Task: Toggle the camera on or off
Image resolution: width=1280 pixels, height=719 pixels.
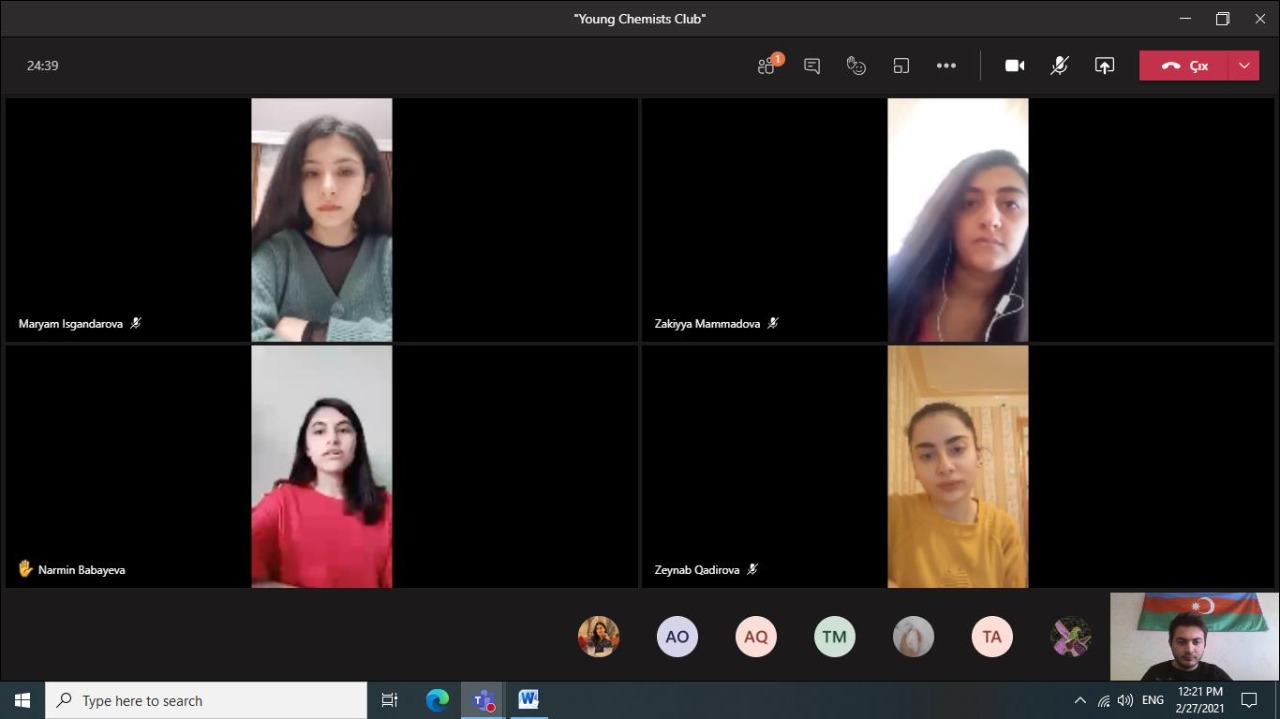Action: (x=1015, y=66)
